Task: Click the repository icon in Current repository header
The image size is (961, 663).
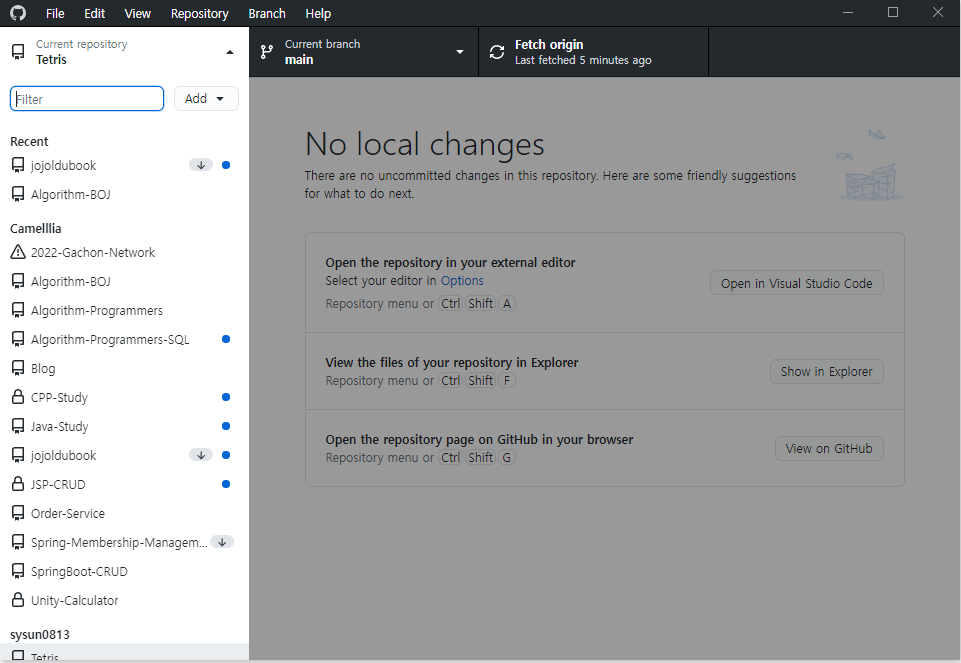Action: tap(18, 52)
